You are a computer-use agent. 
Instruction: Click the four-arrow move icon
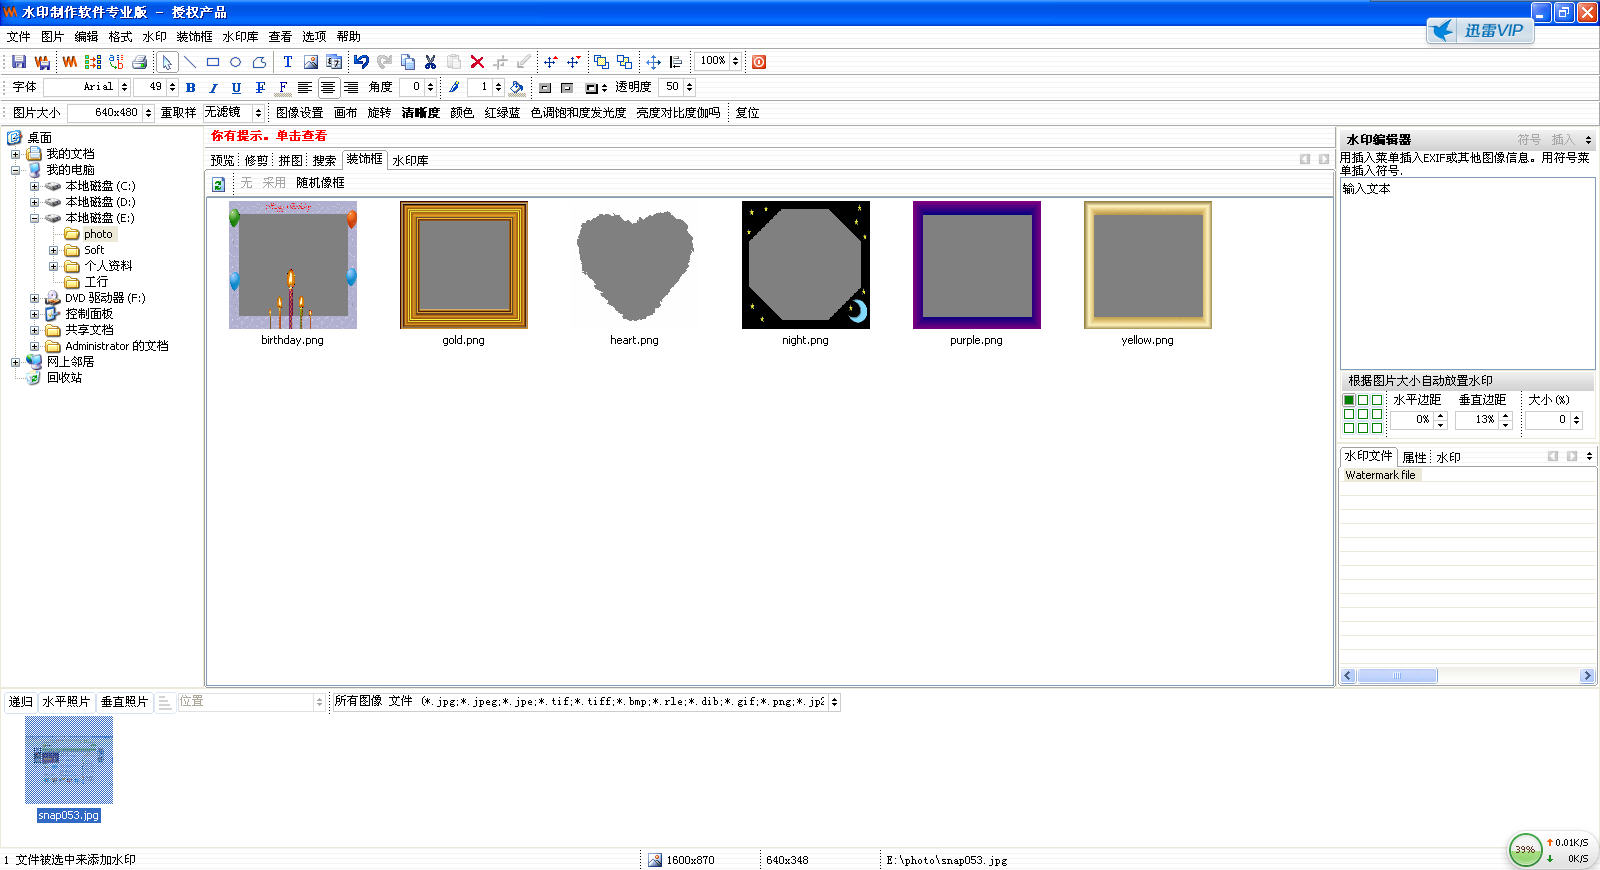point(653,62)
